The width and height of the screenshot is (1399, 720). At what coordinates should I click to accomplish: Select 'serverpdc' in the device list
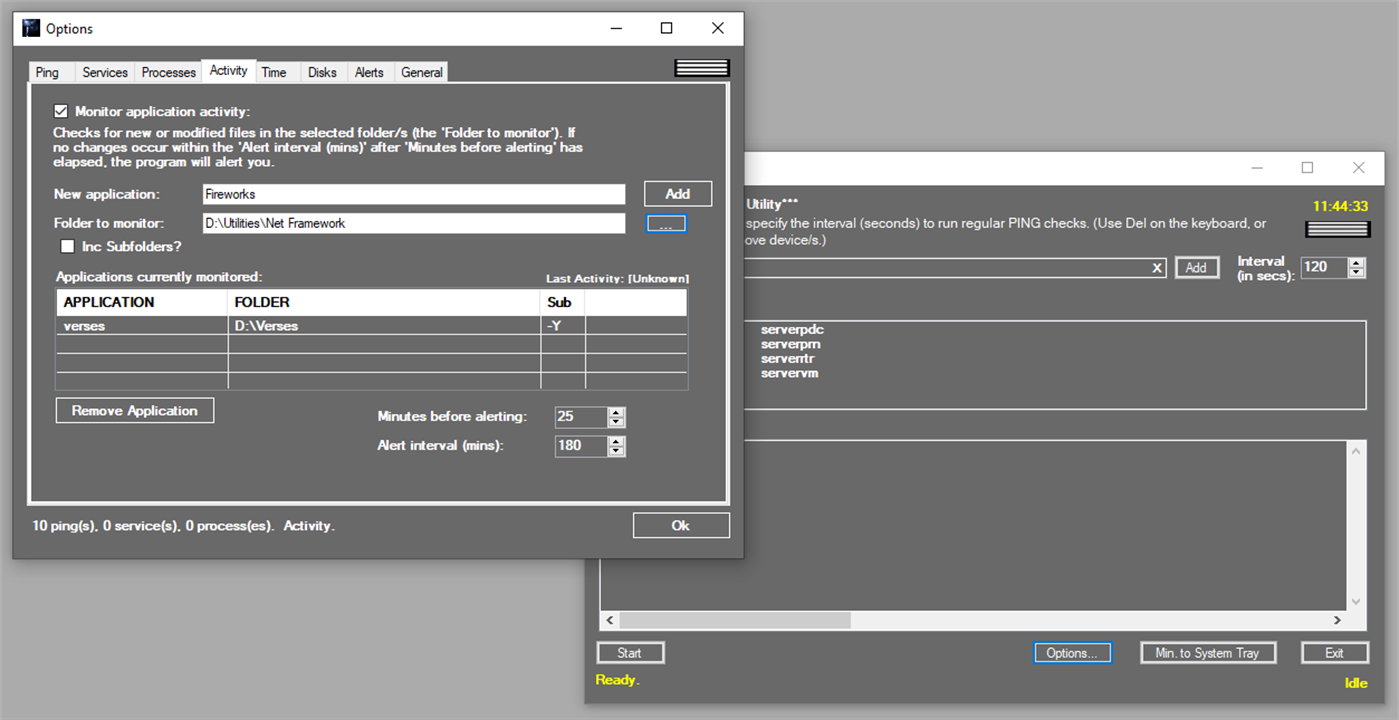click(x=792, y=329)
